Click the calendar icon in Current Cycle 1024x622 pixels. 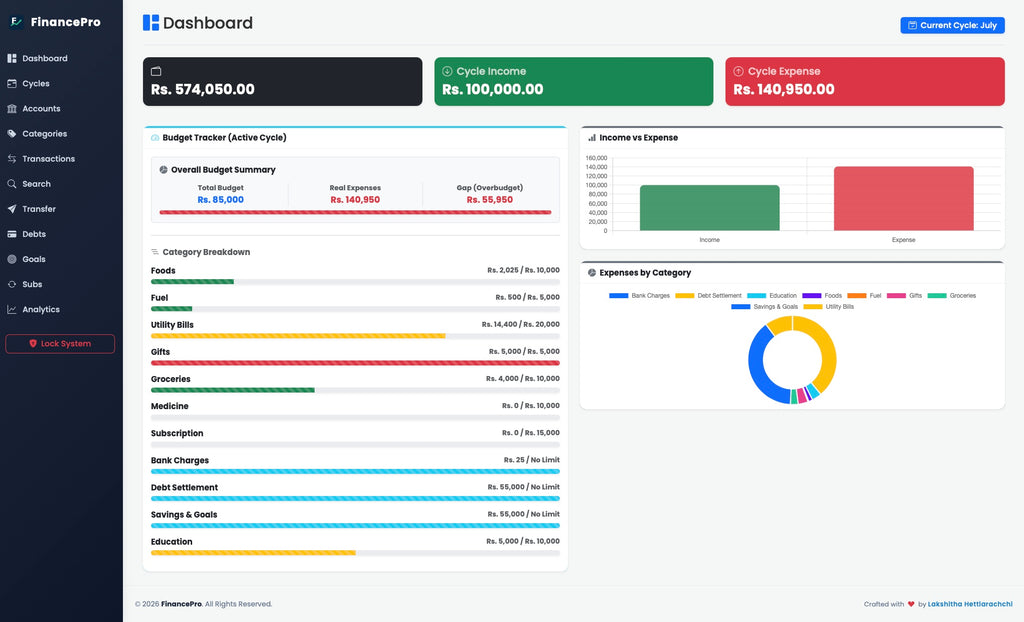coord(912,25)
